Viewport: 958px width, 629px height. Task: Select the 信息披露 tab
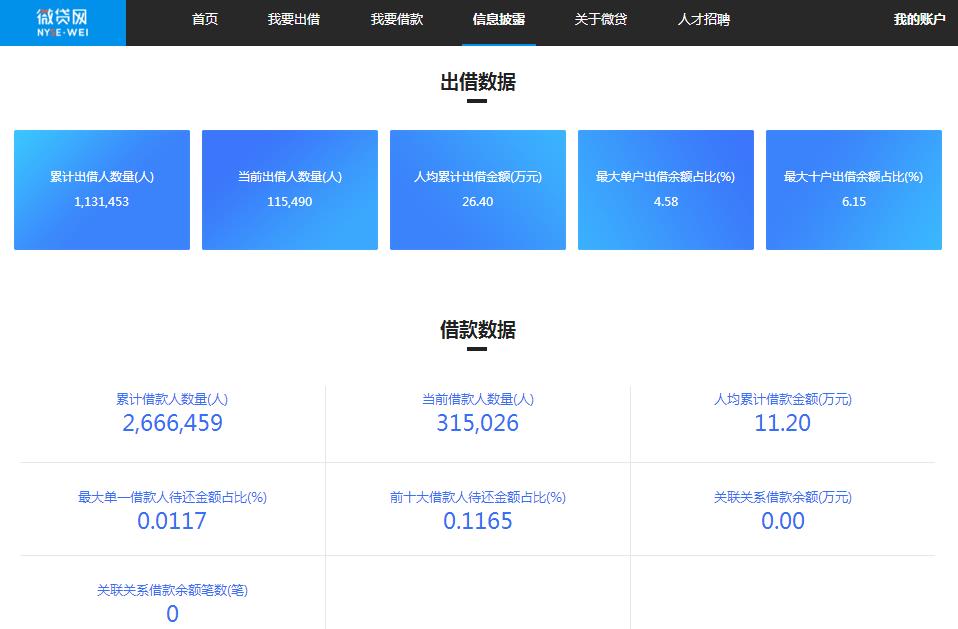pyautogui.click(x=497, y=19)
